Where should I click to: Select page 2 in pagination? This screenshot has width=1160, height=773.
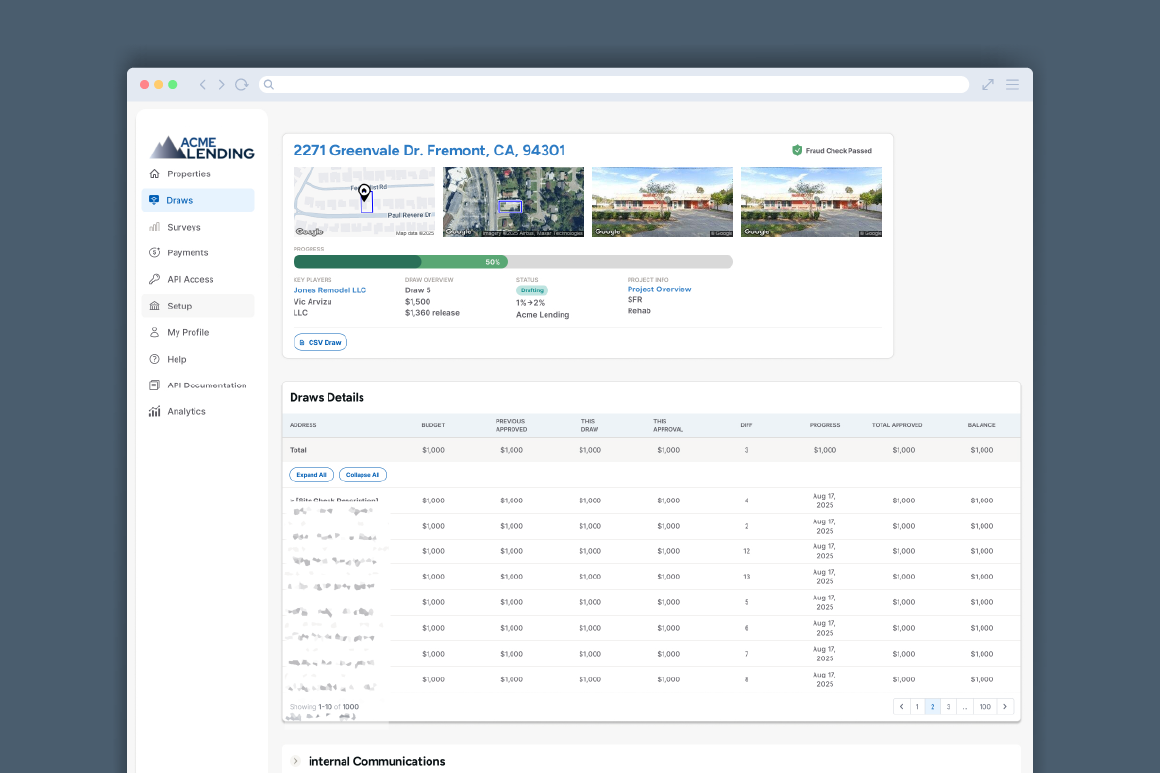click(932, 706)
